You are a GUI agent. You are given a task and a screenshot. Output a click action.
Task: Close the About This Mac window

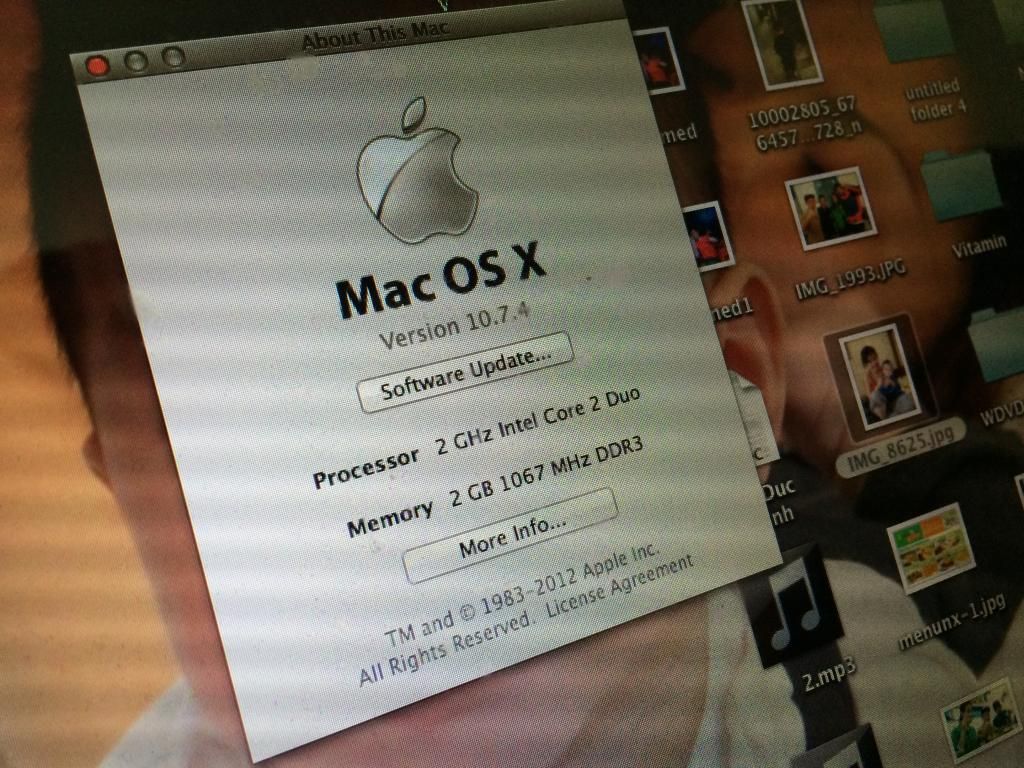pos(97,66)
